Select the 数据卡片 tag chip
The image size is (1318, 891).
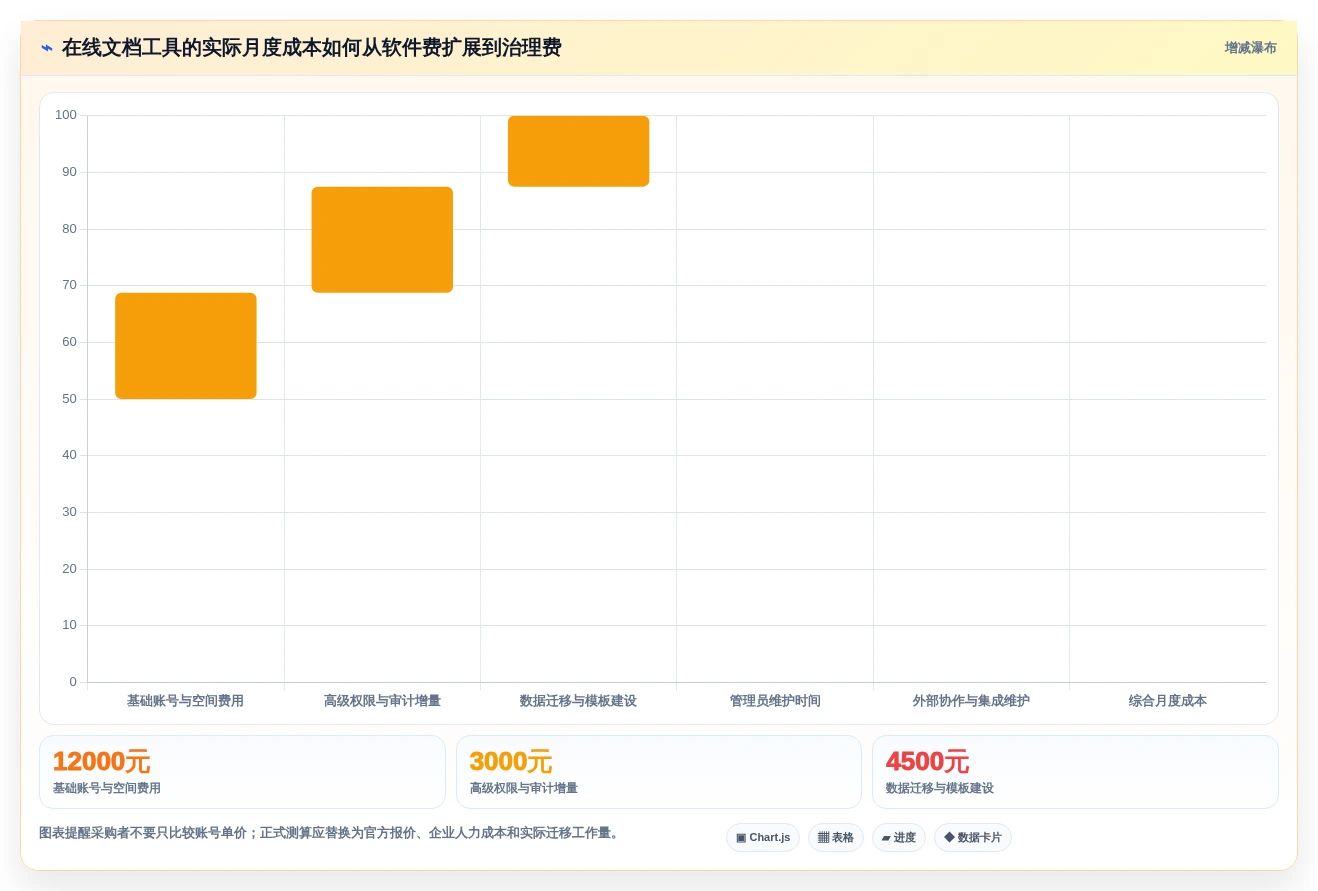tap(973, 838)
